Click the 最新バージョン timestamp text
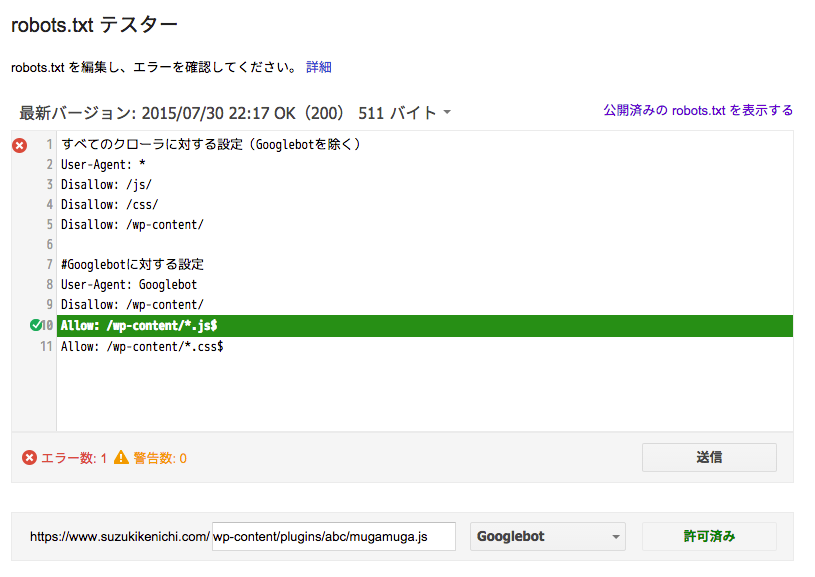 pos(181,113)
